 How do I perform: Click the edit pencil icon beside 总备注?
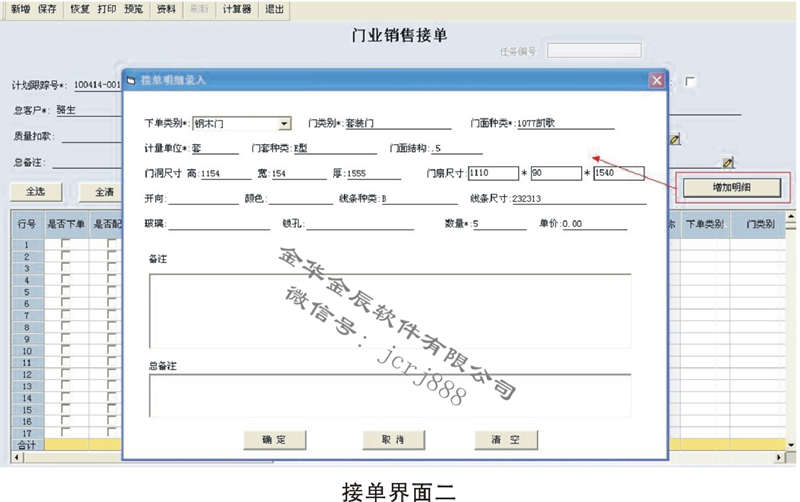click(728, 162)
